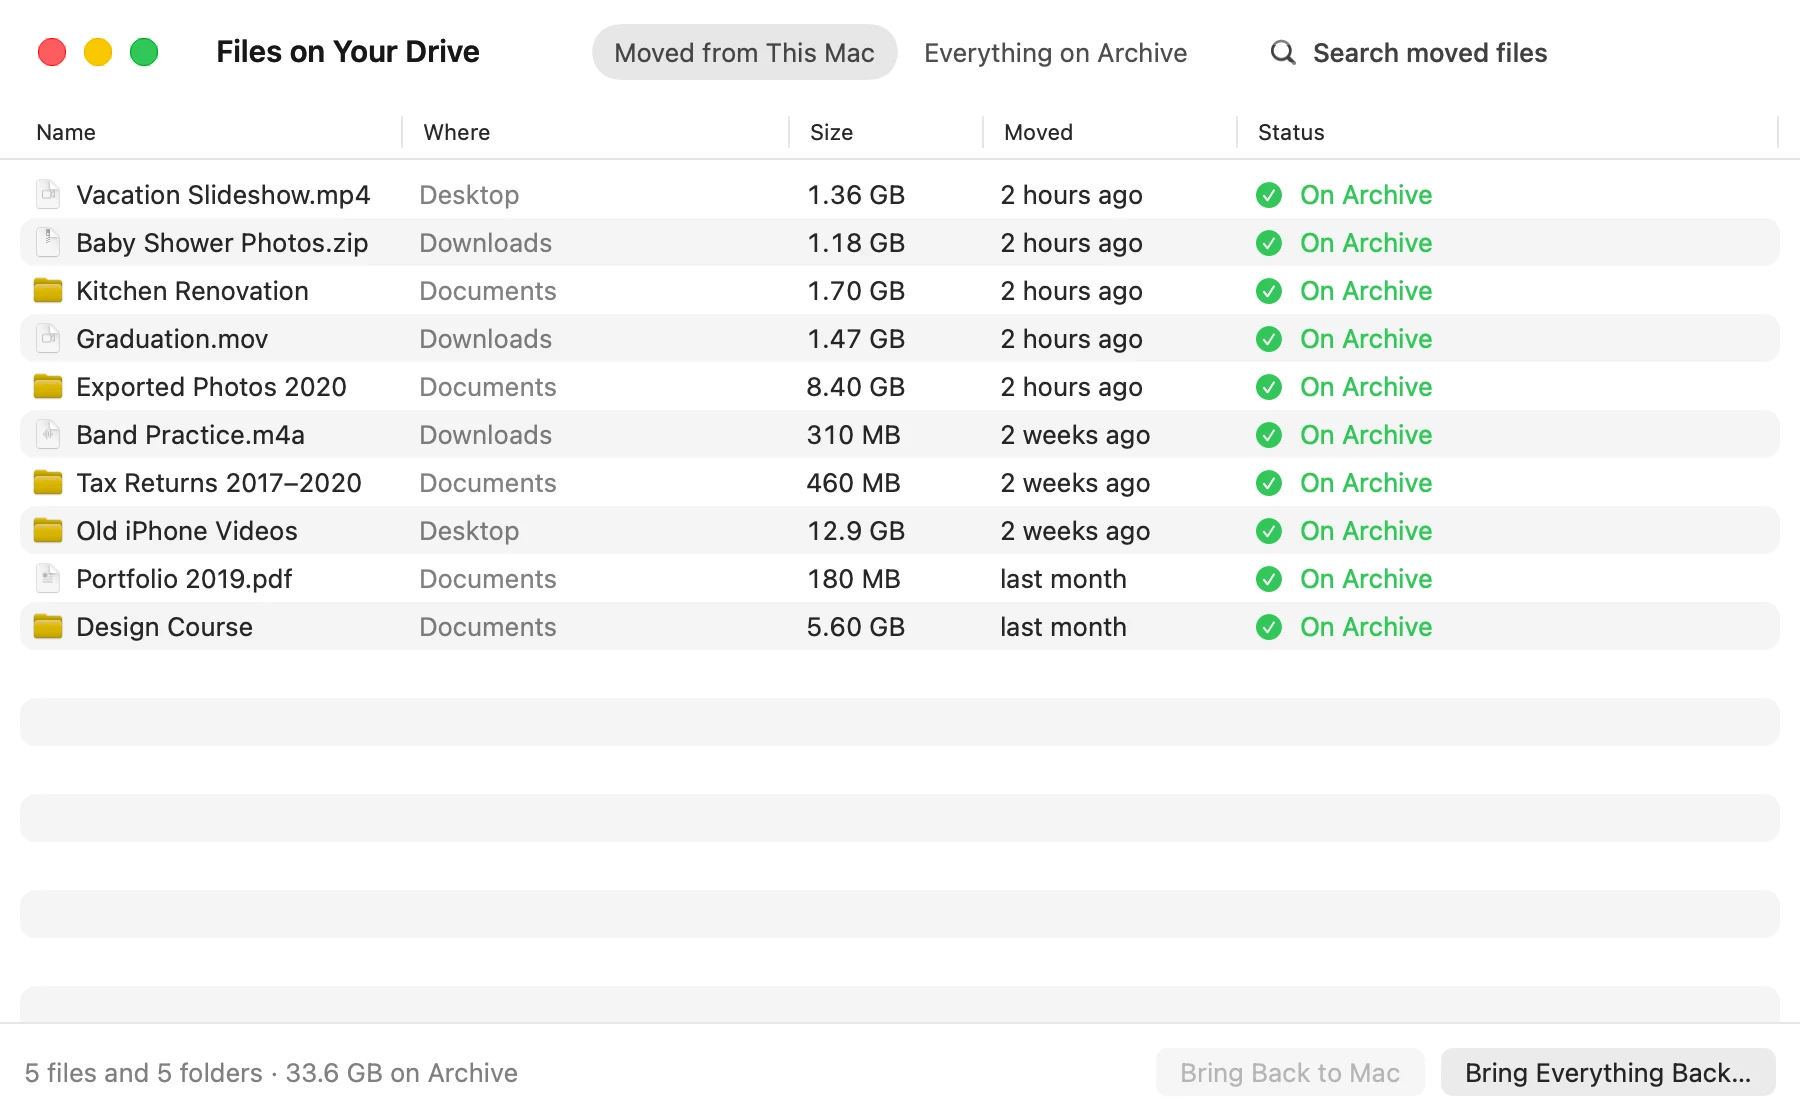The width and height of the screenshot is (1800, 1120).
Task: Focus the Search moved files field
Action: (1430, 52)
